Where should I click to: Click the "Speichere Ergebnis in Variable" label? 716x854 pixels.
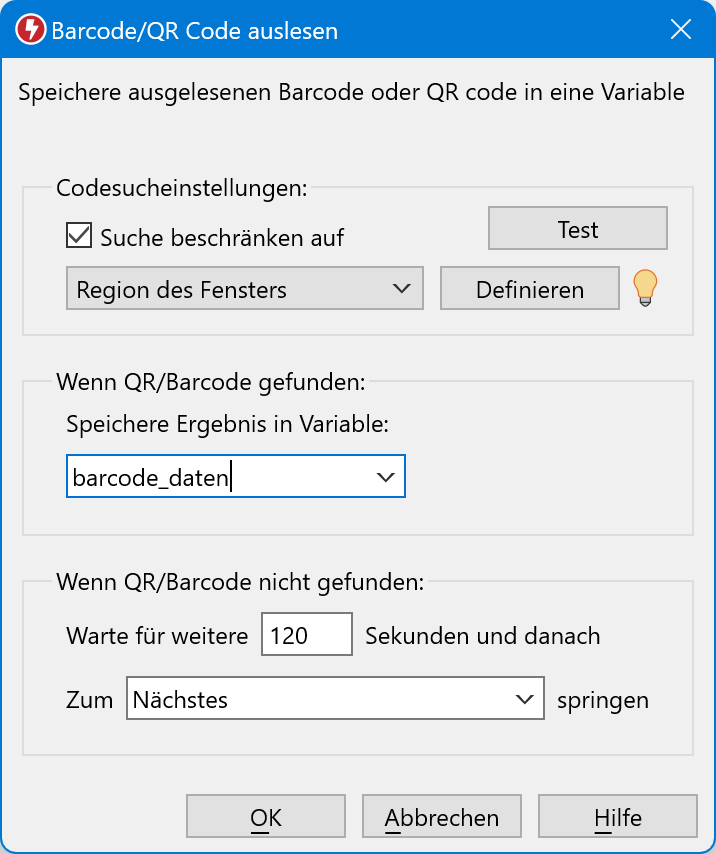pyautogui.click(x=227, y=423)
